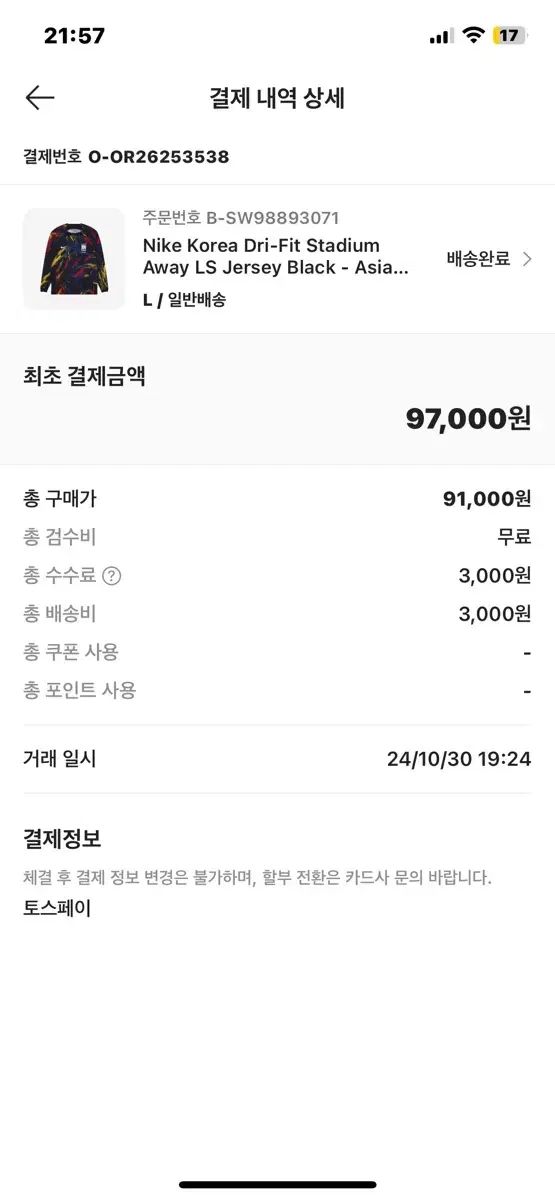Screen dimensions: 555x1200
Task: Tap the 총 수수료 fee label
Action: (x=59, y=575)
